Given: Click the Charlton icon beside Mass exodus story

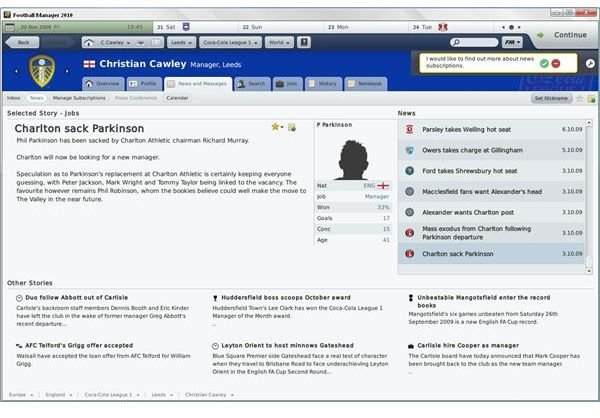Looking at the screenshot, I should point(409,233).
